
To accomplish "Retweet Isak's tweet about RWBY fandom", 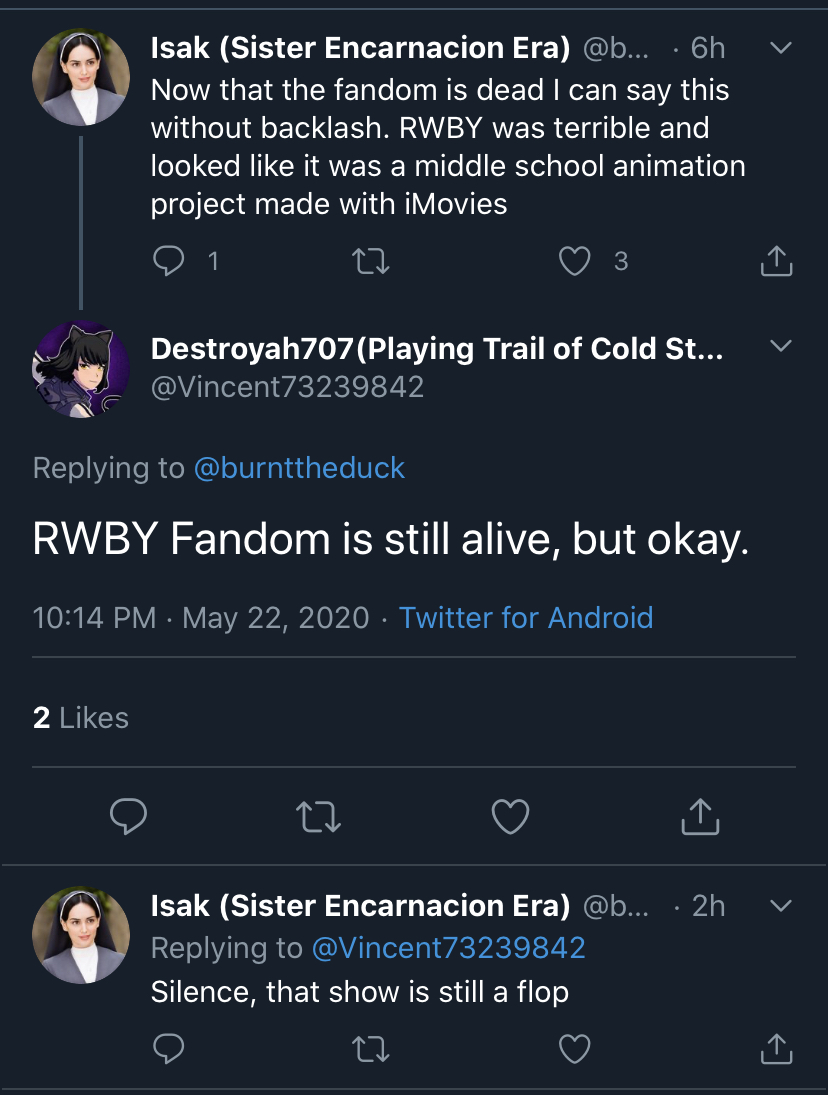I will click(371, 261).
